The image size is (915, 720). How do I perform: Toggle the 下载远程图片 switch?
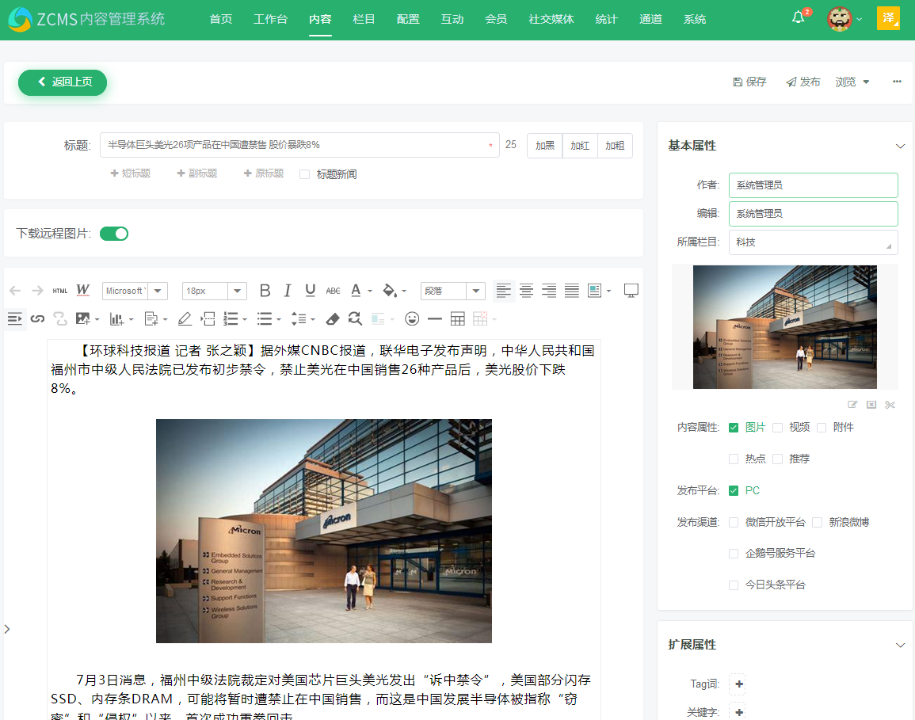pos(114,233)
